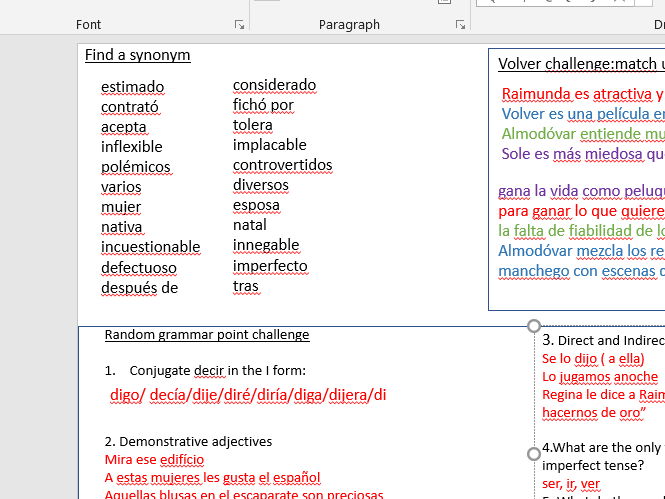The height and width of the screenshot is (499, 665).
Task: Click the word 'incuestionable'
Action: tap(151, 247)
